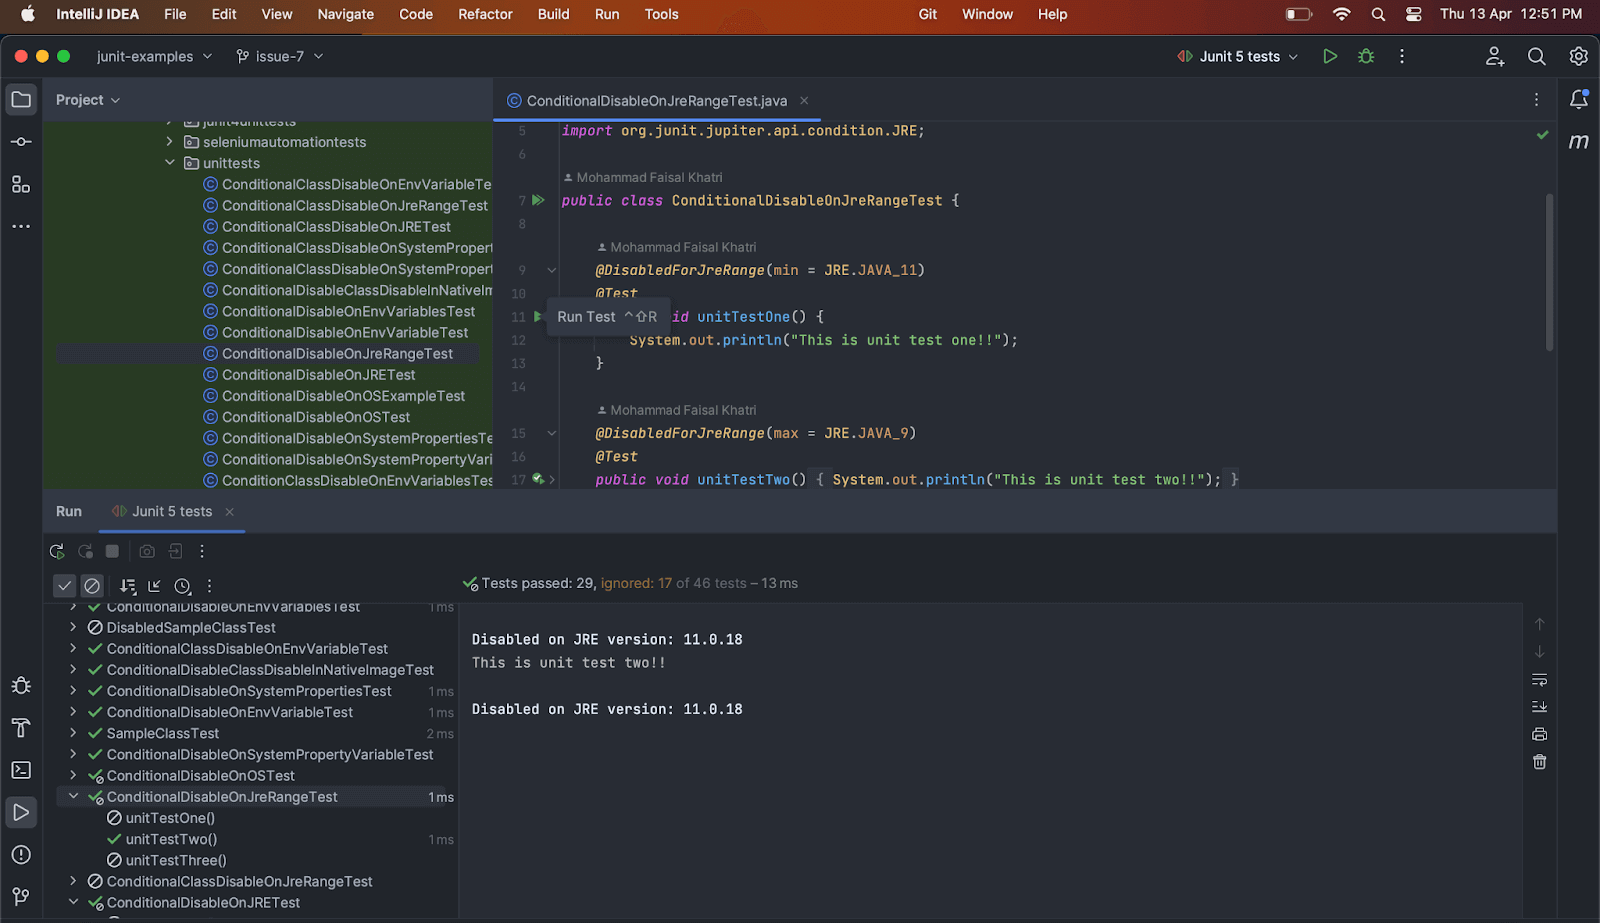Switch to ConditionalDisableOnJreRangeTest.java editor tab
Screen dimensions: 1600x923
(x=656, y=101)
